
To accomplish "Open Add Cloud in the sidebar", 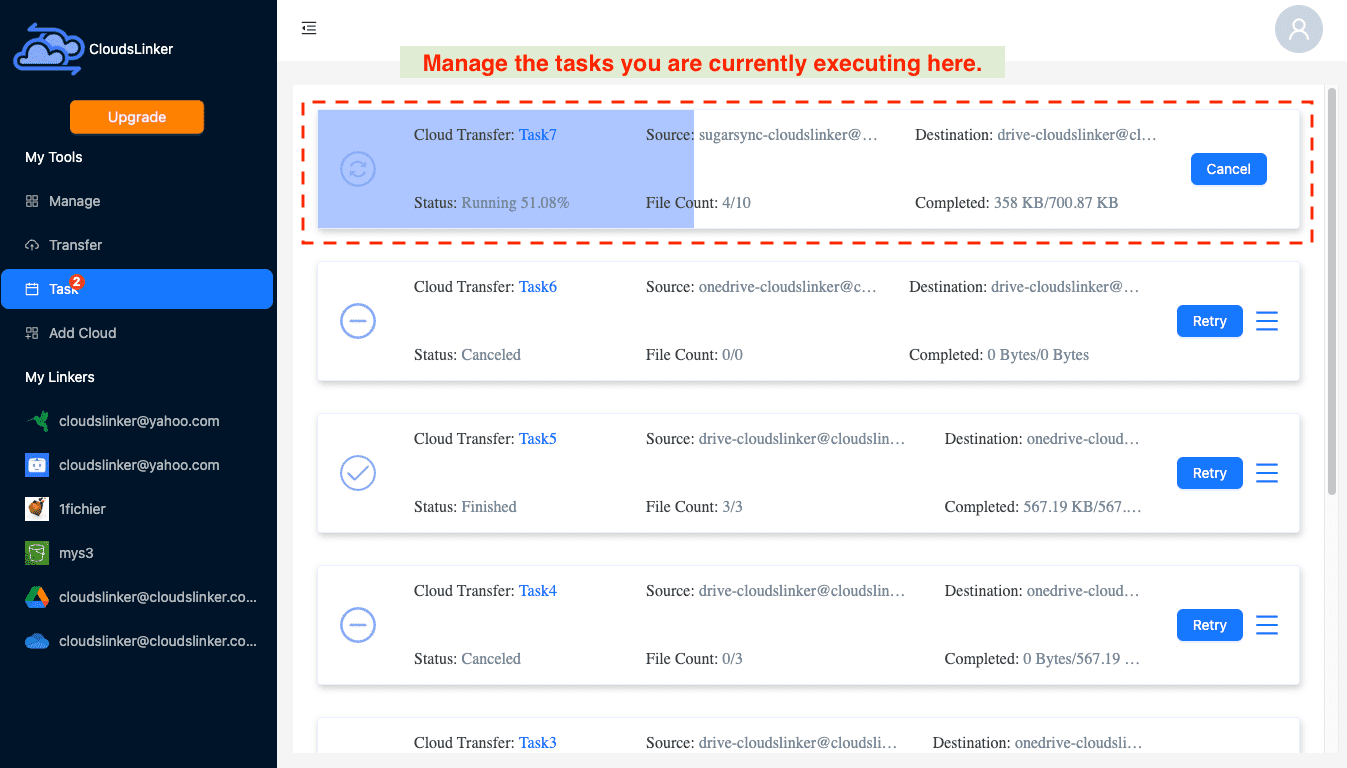I will 137,333.
